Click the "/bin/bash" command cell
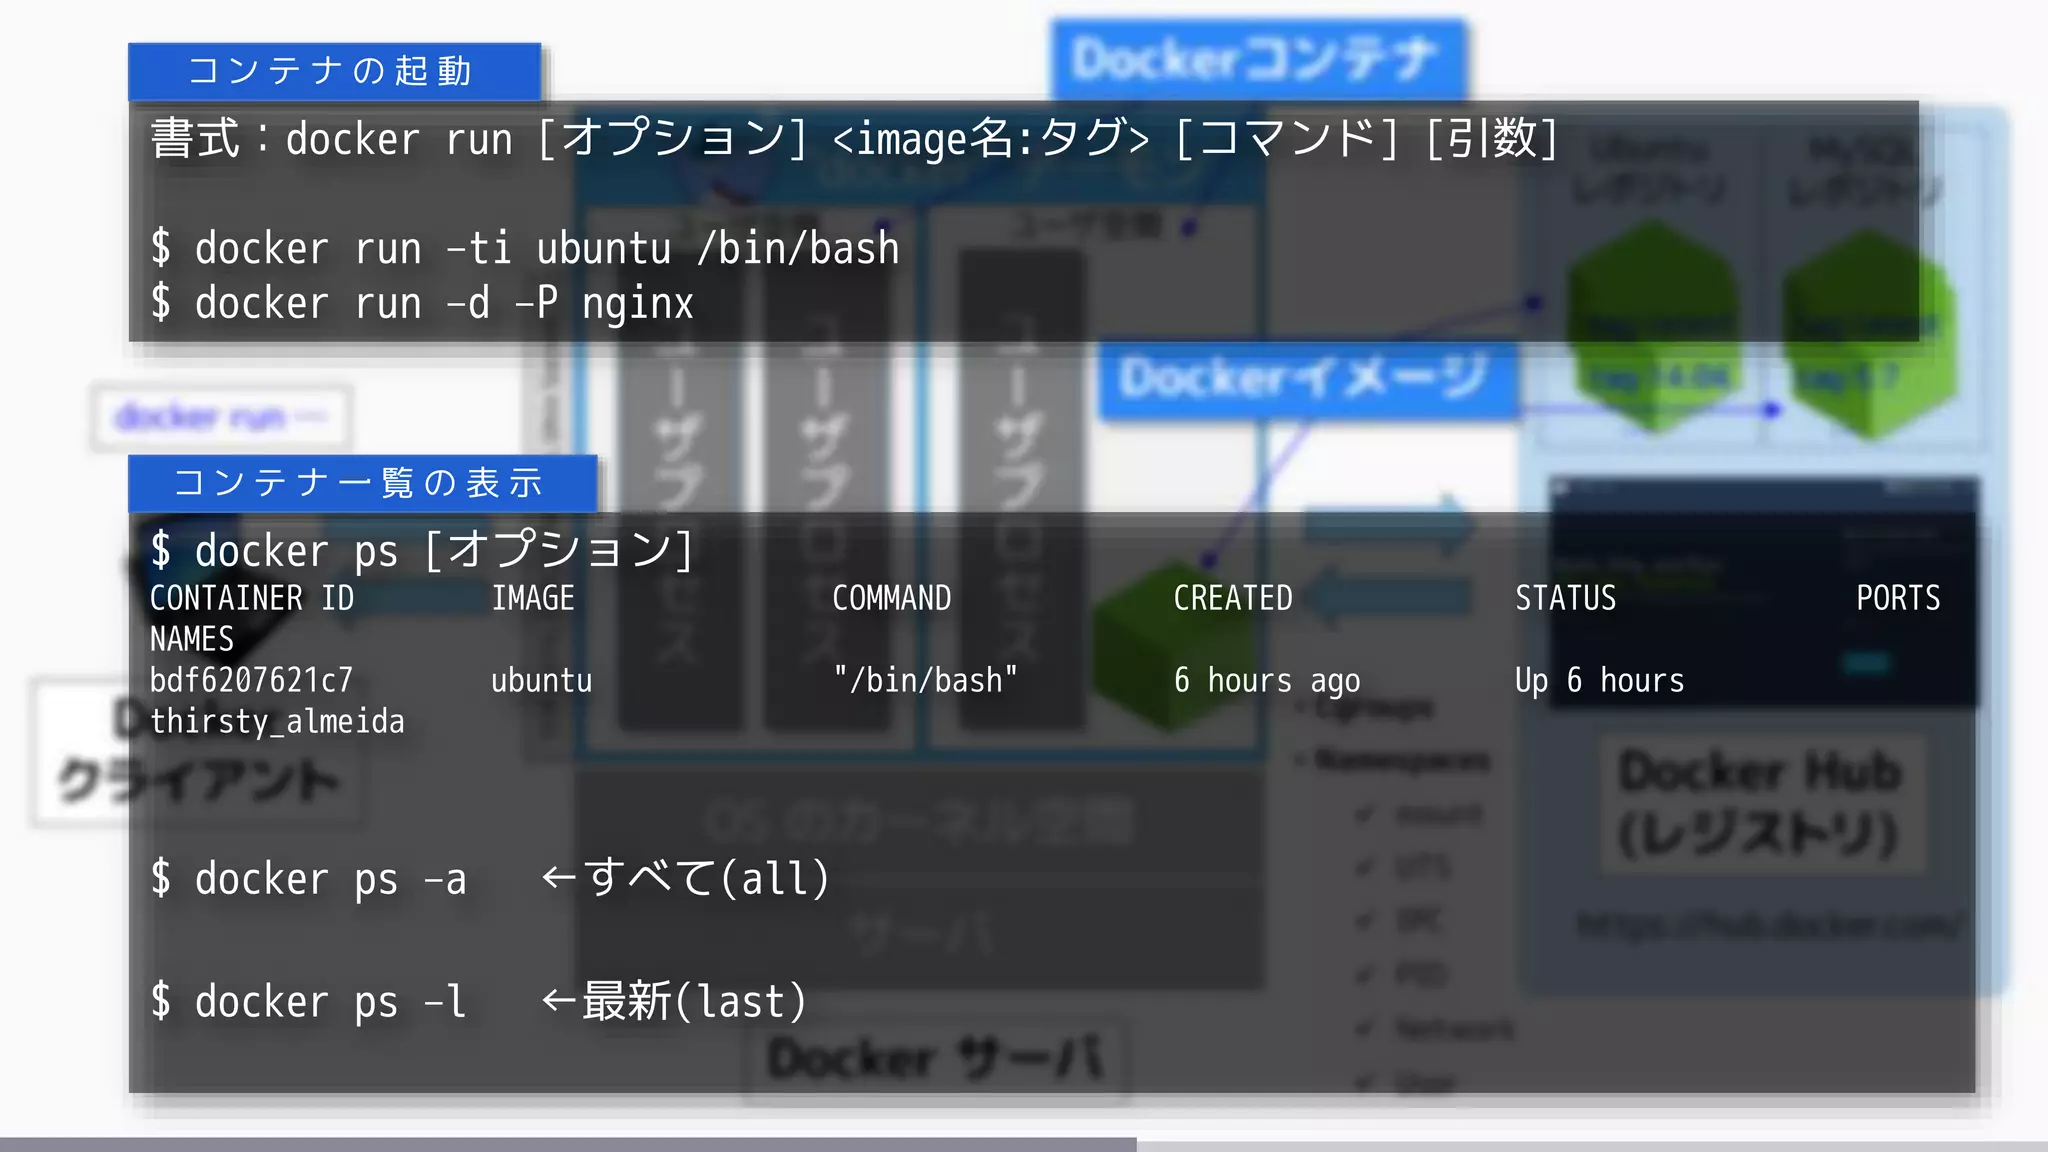 tap(925, 680)
